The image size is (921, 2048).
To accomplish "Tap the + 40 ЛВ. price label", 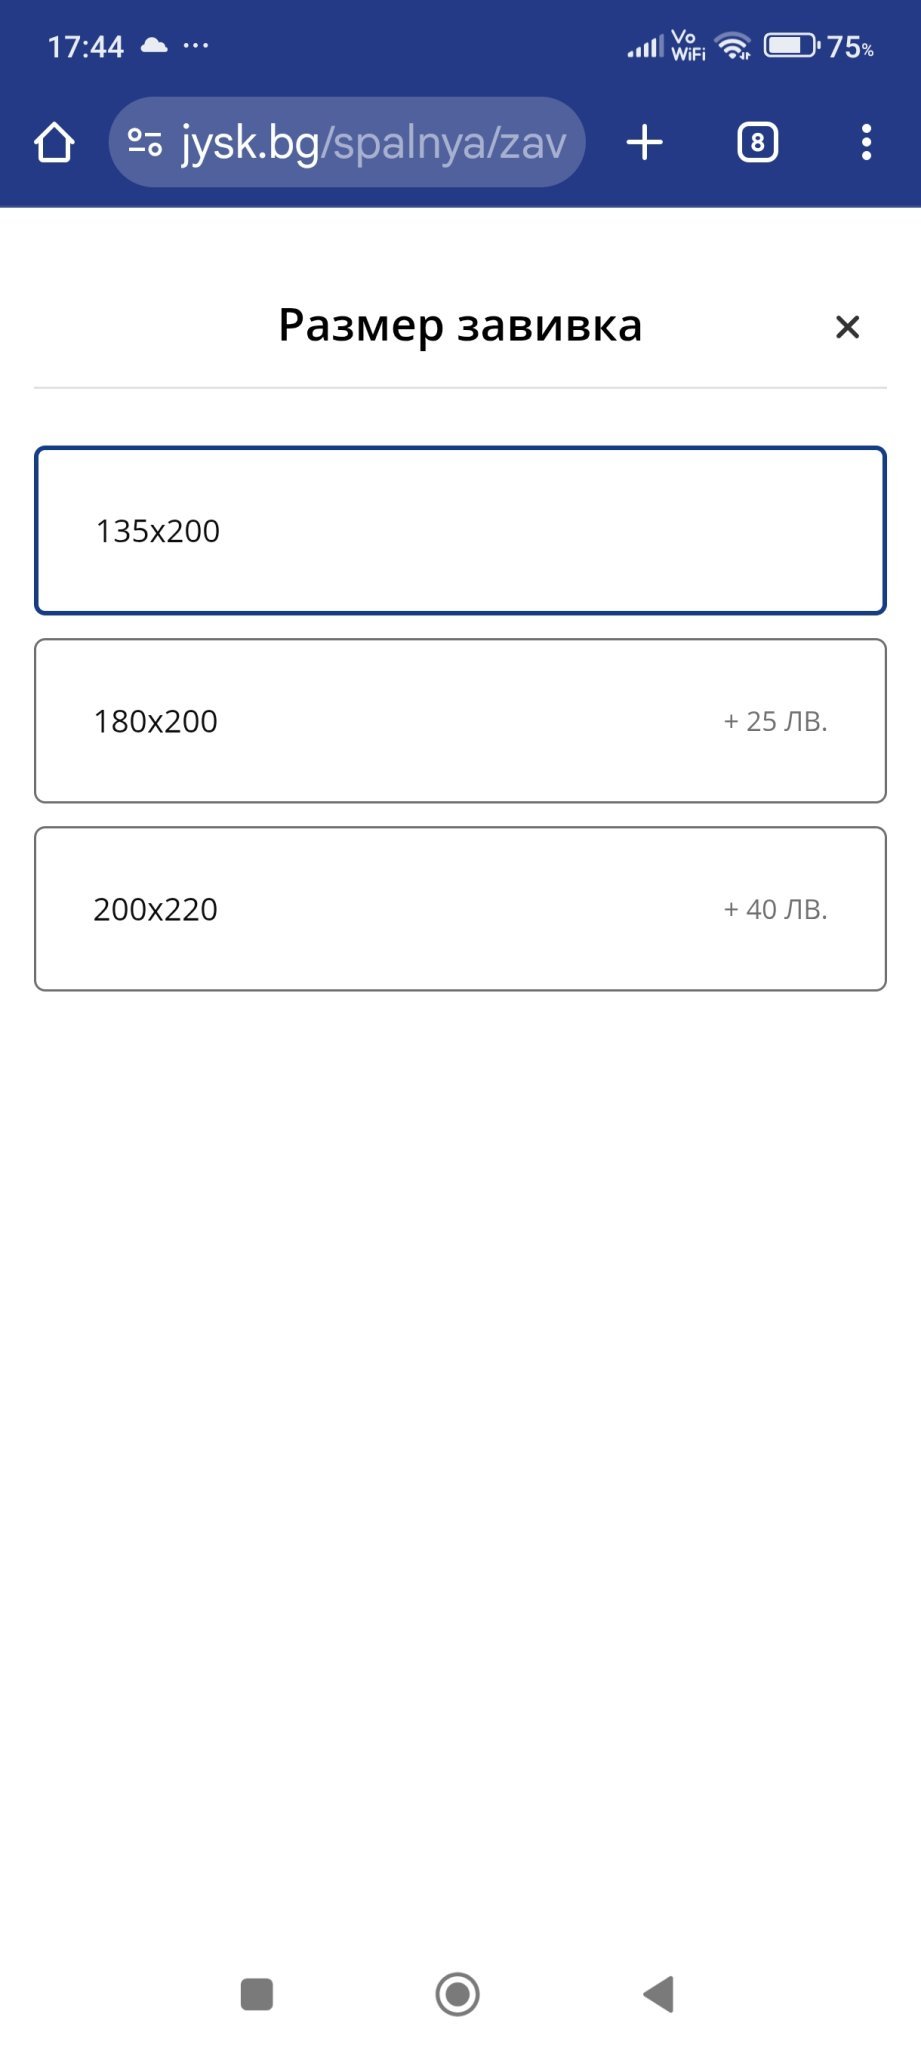I will (775, 909).
